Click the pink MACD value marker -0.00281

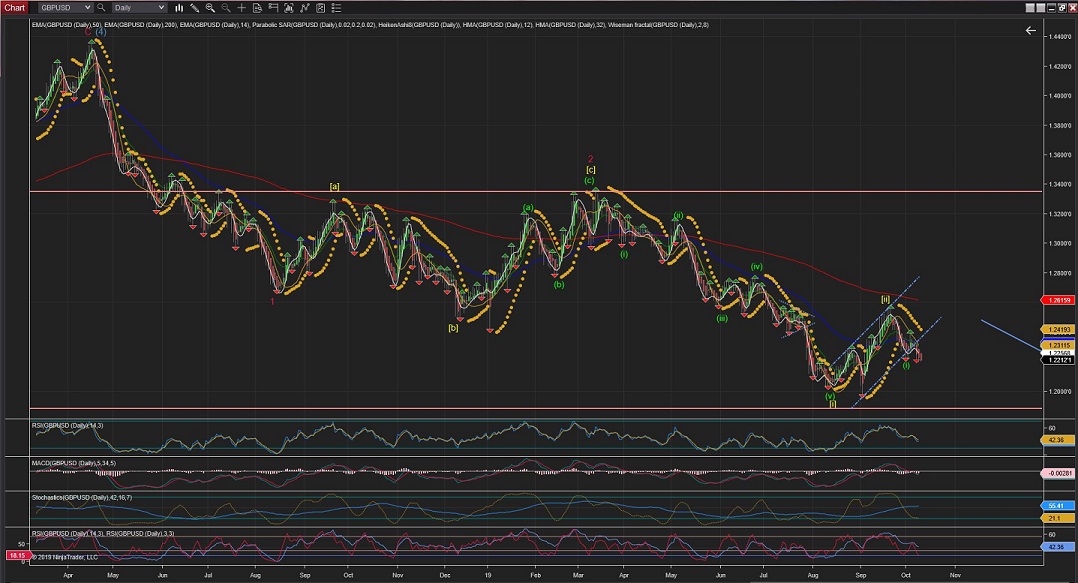click(x=1057, y=473)
